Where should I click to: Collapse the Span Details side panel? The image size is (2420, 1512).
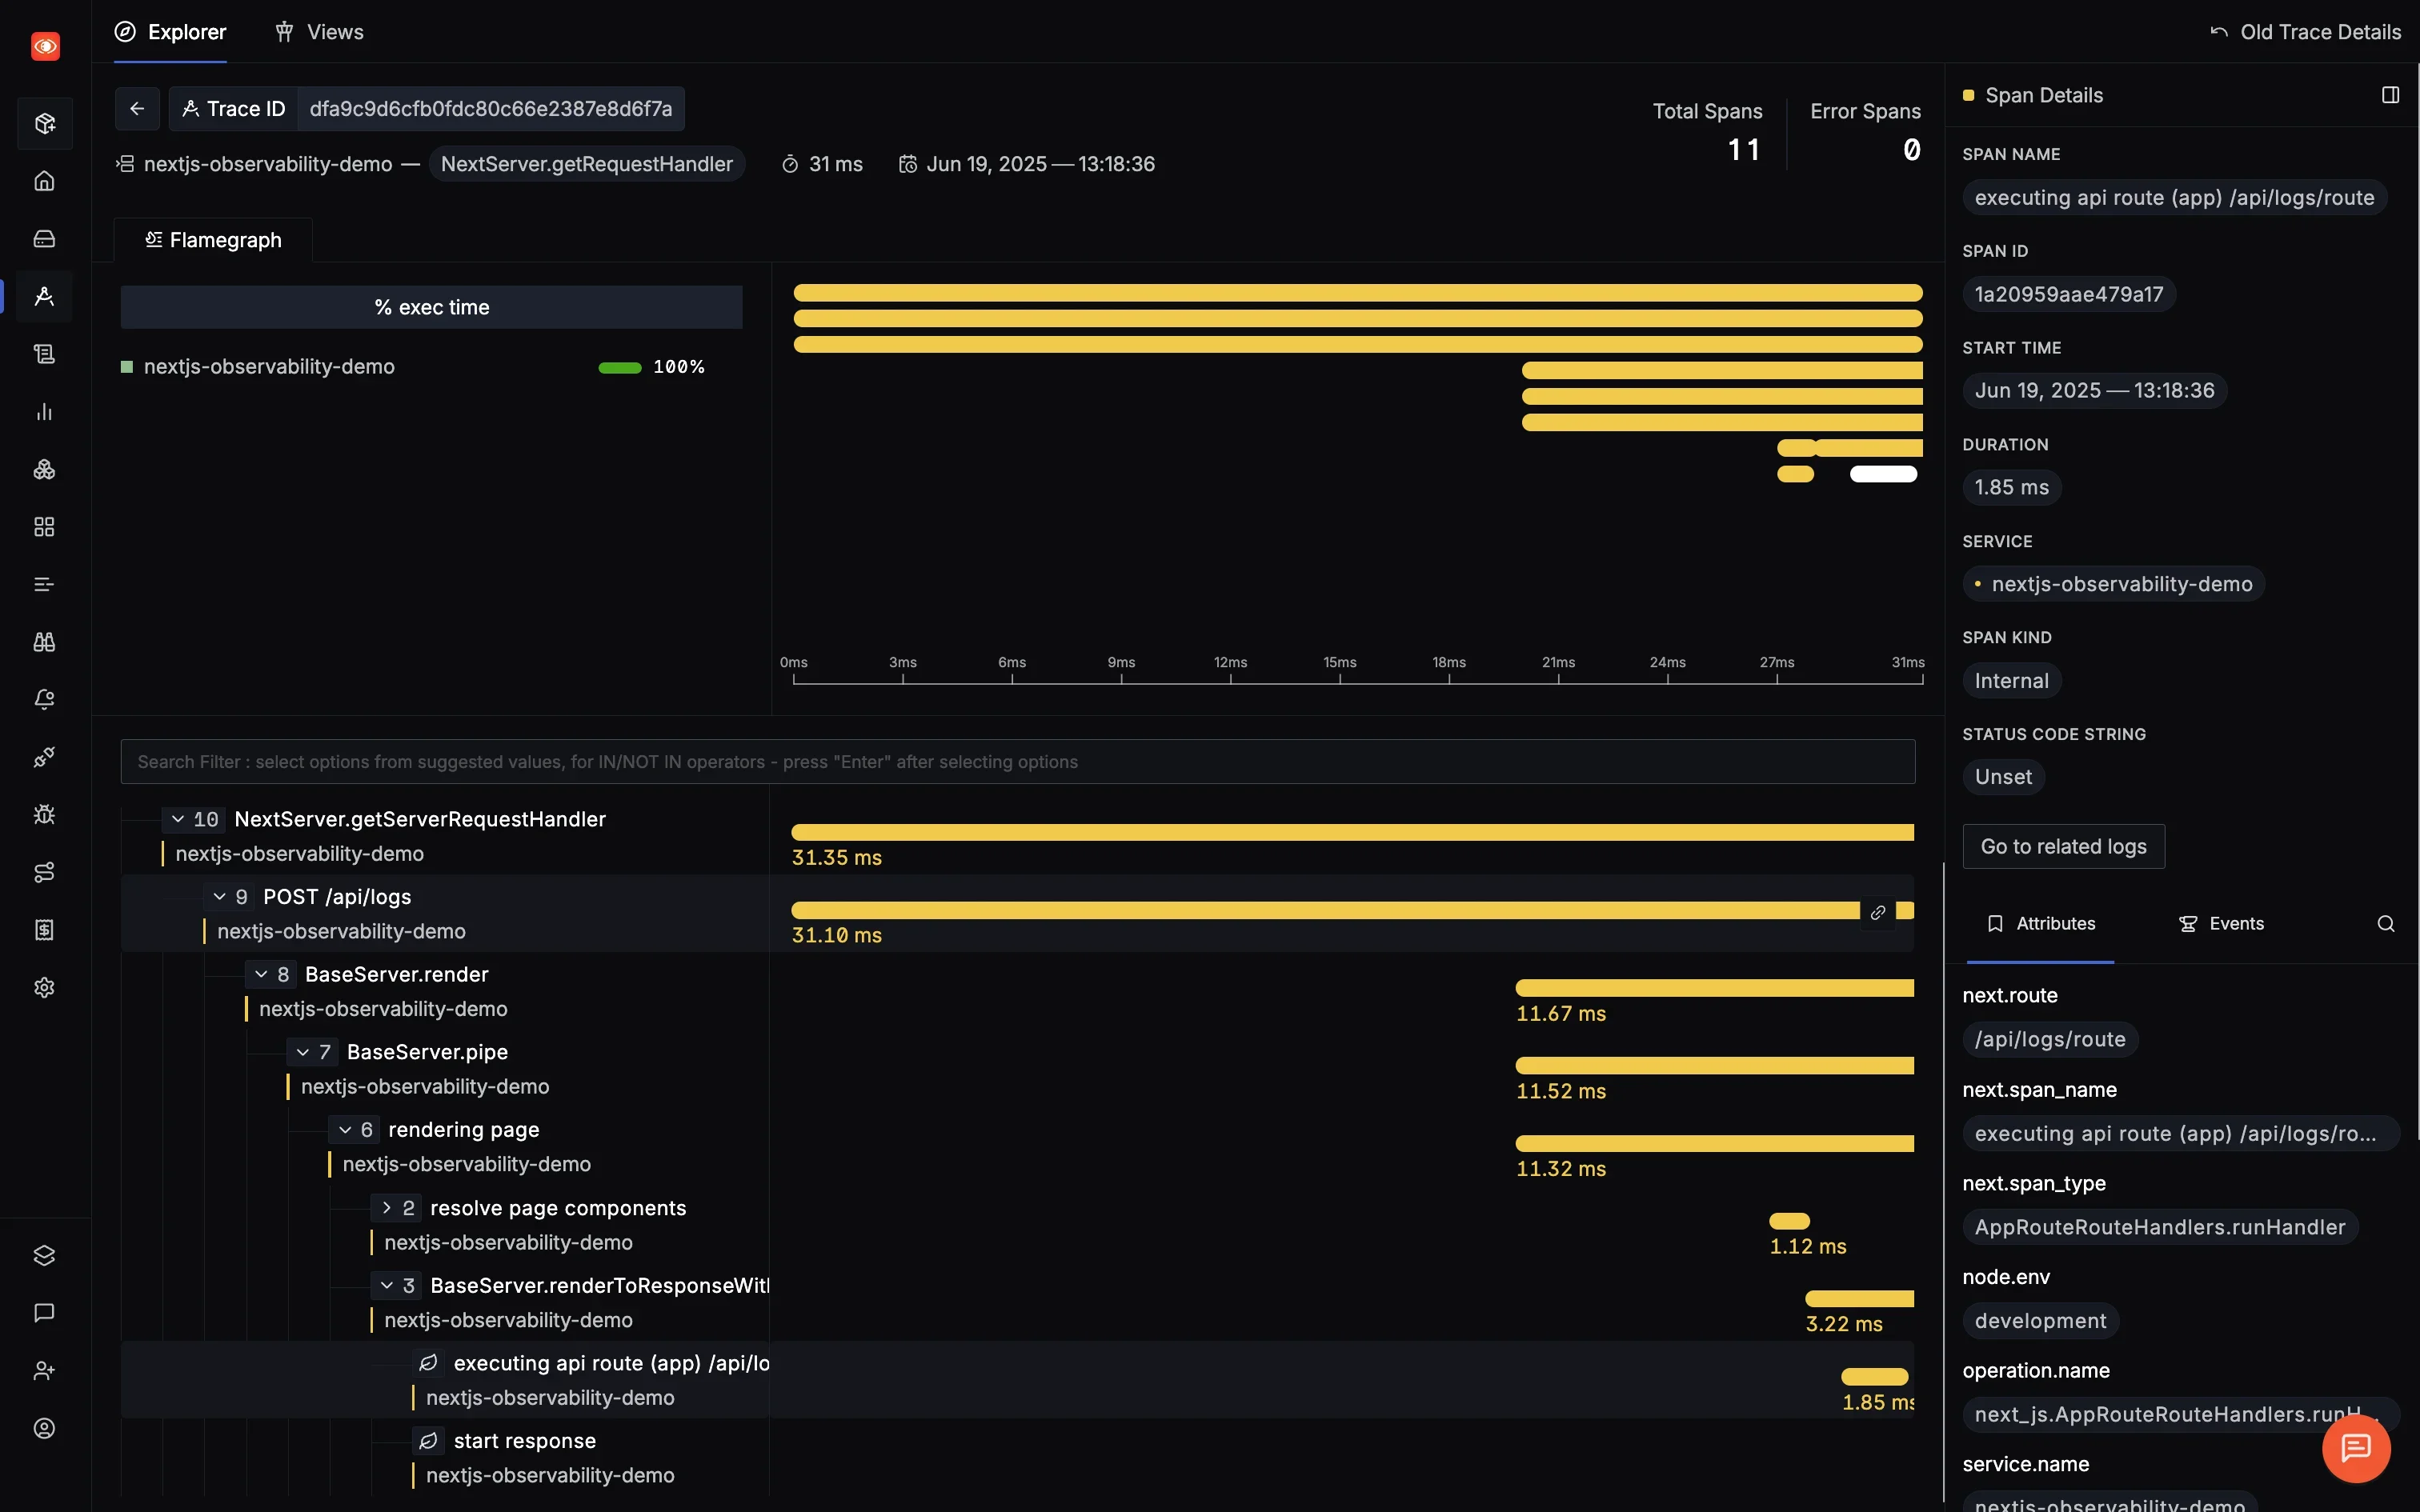[x=2391, y=95]
